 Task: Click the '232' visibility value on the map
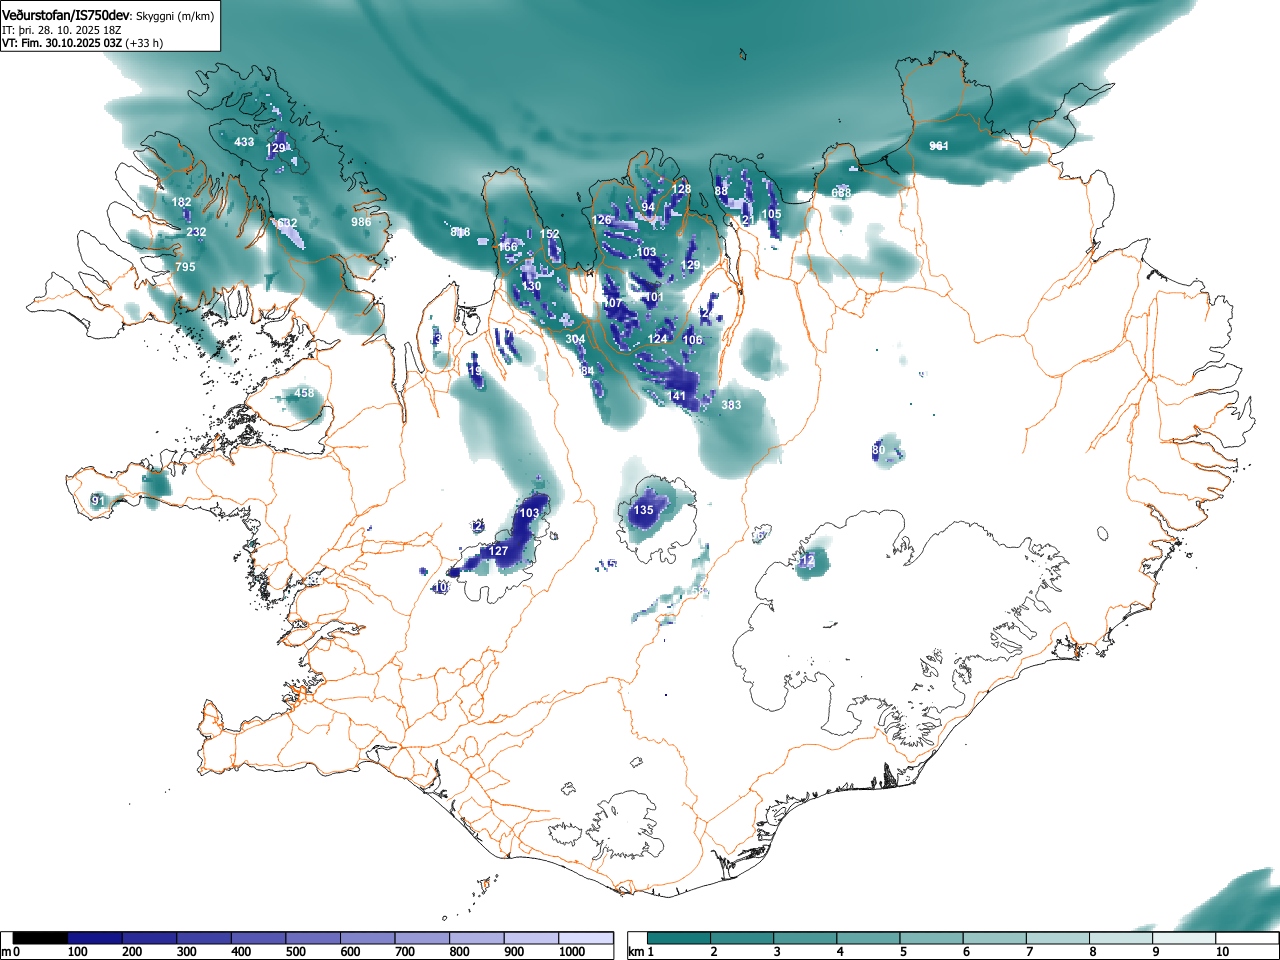(196, 232)
